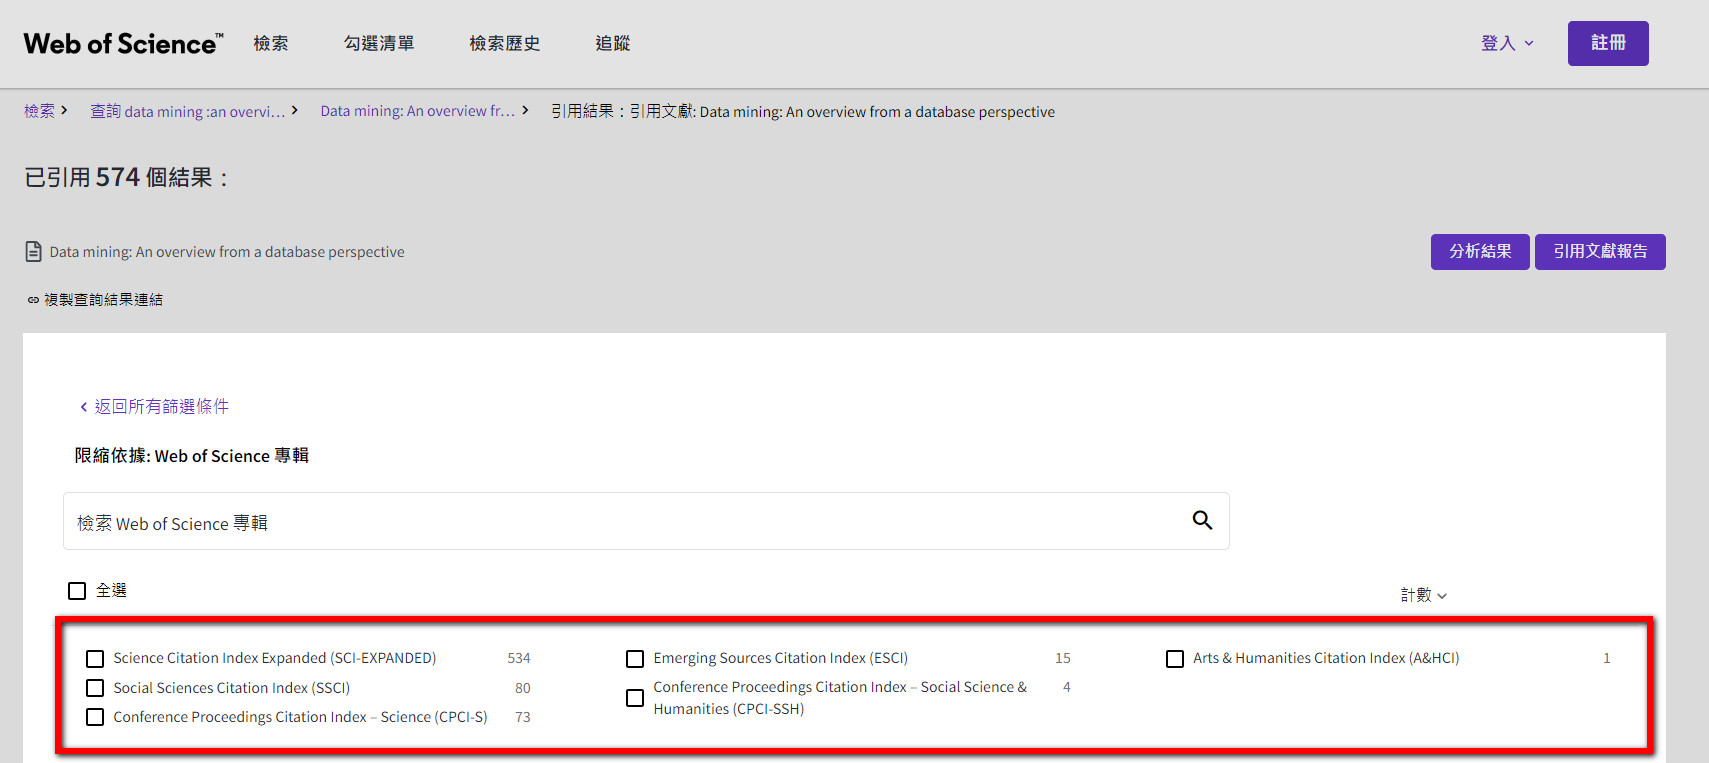The width and height of the screenshot is (1709, 763).
Task: Open the 檢索 menu in the top bar
Action: 271,43
